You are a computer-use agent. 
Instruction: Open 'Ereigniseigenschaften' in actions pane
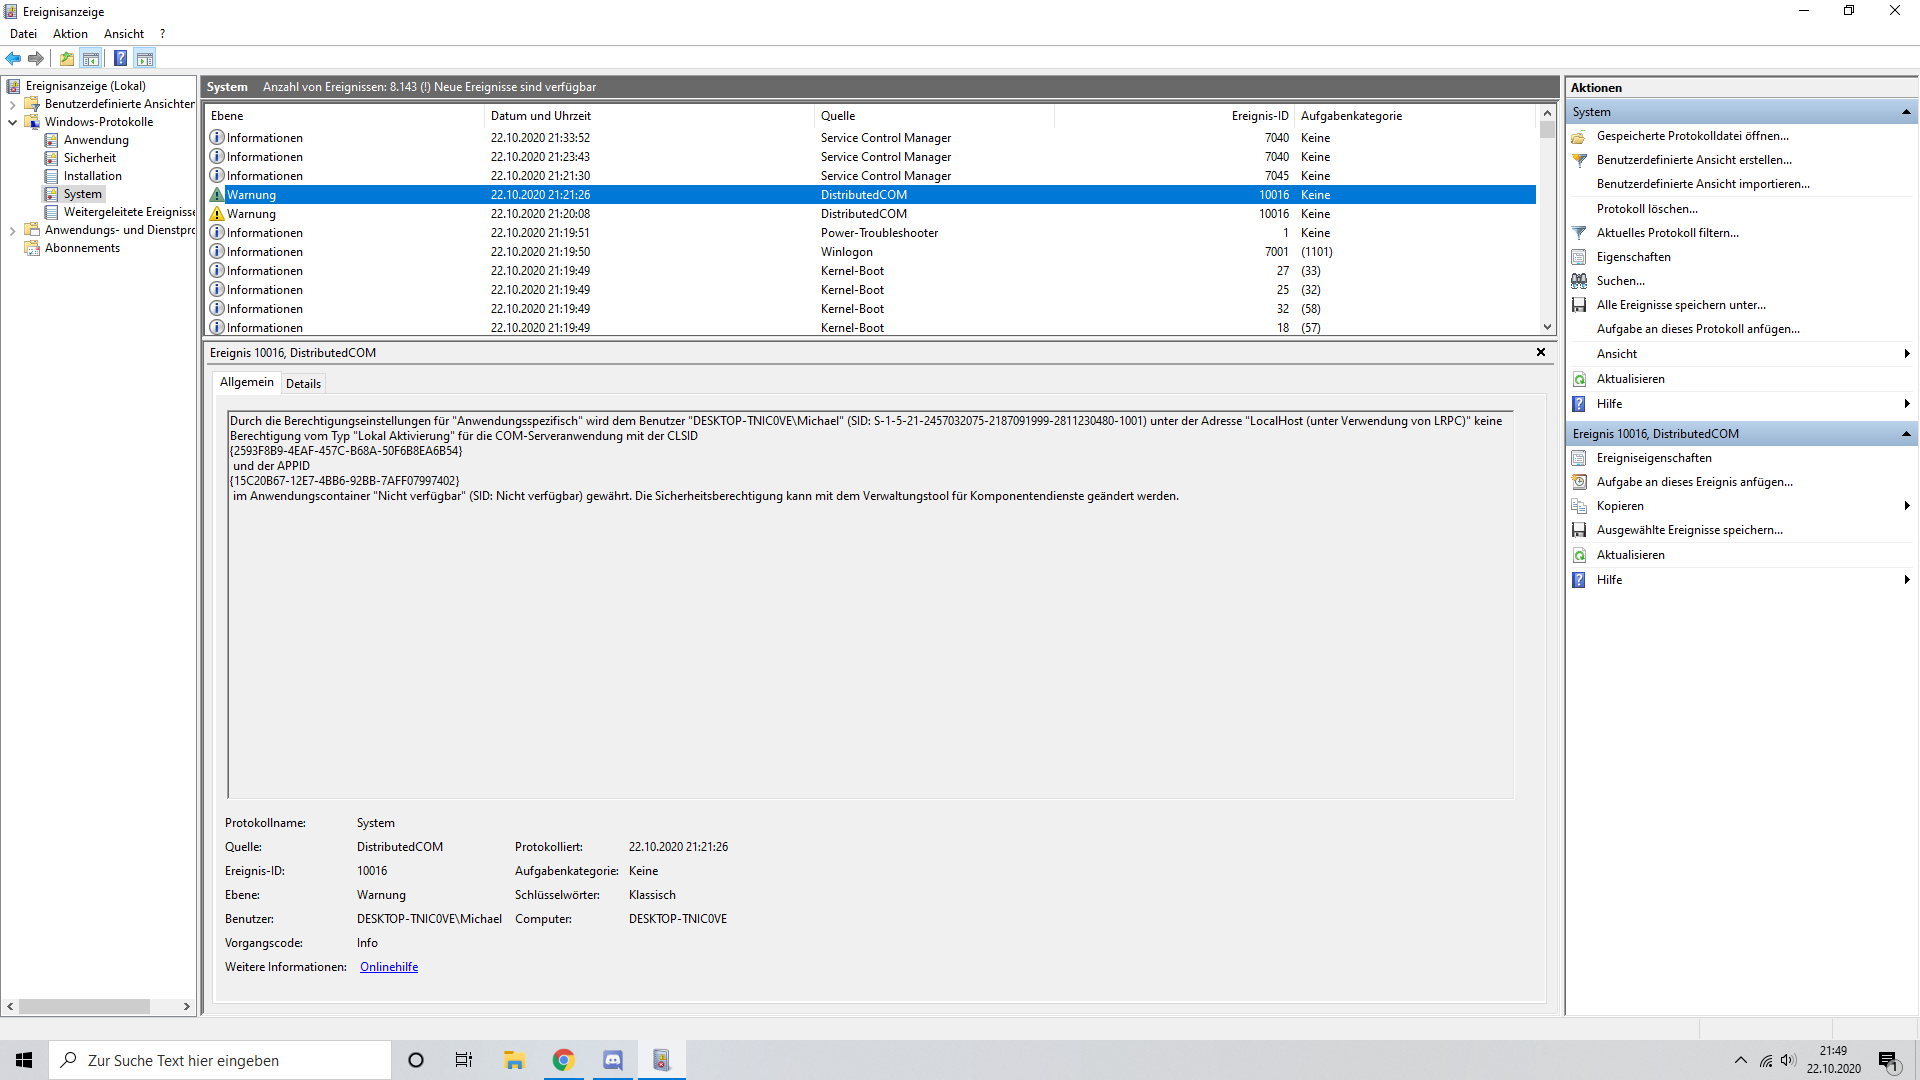pyautogui.click(x=1653, y=458)
